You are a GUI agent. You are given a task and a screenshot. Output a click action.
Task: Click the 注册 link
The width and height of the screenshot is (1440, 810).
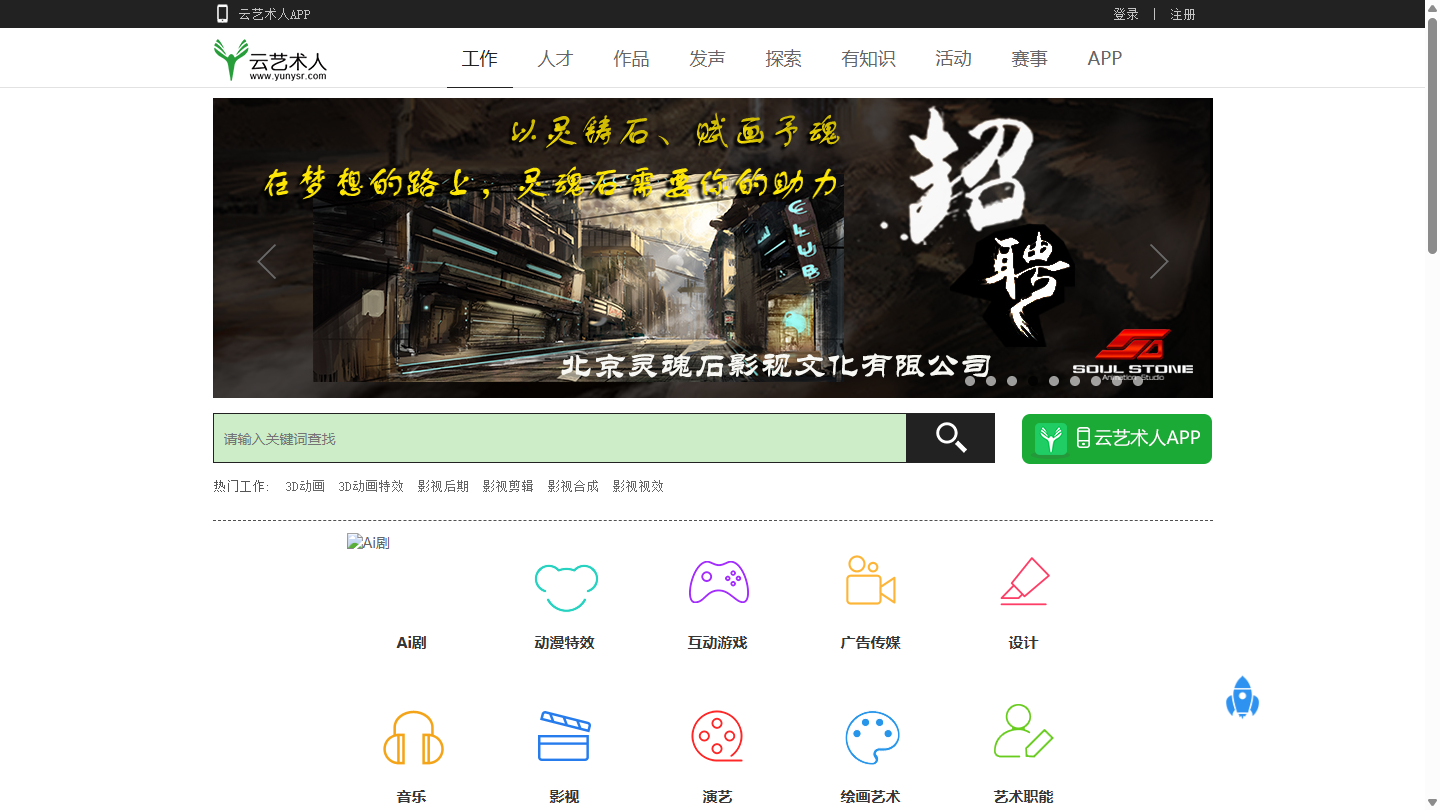[x=1183, y=14]
